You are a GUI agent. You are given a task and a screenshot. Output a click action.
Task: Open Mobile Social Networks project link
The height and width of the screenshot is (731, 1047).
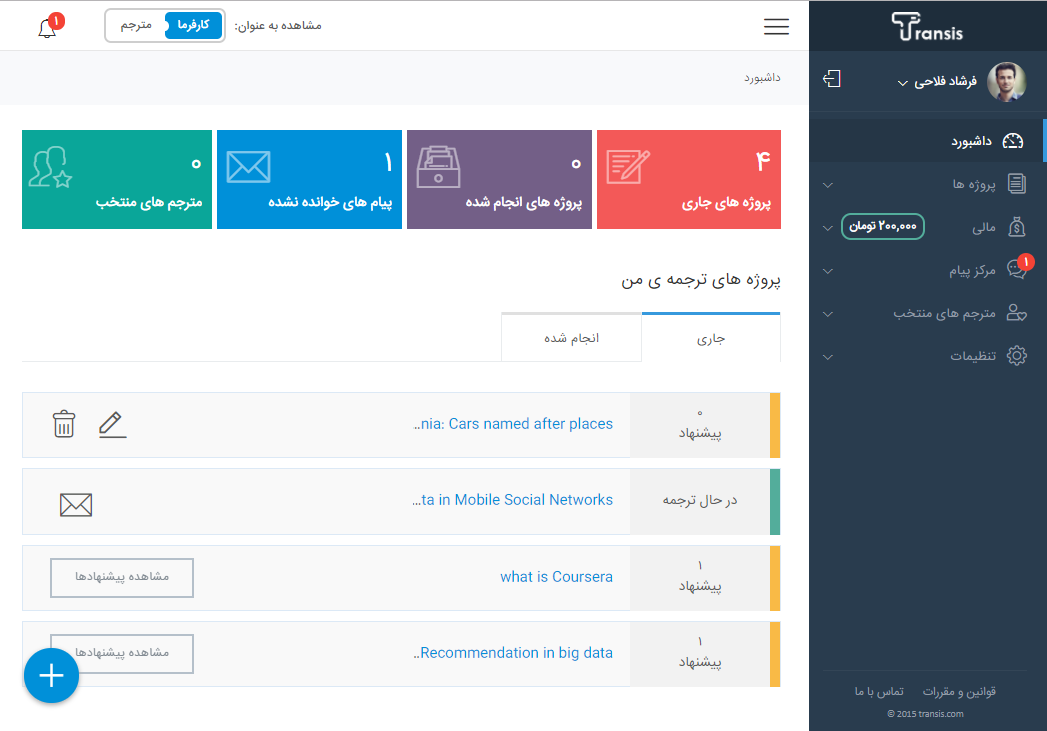click(x=512, y=500)
